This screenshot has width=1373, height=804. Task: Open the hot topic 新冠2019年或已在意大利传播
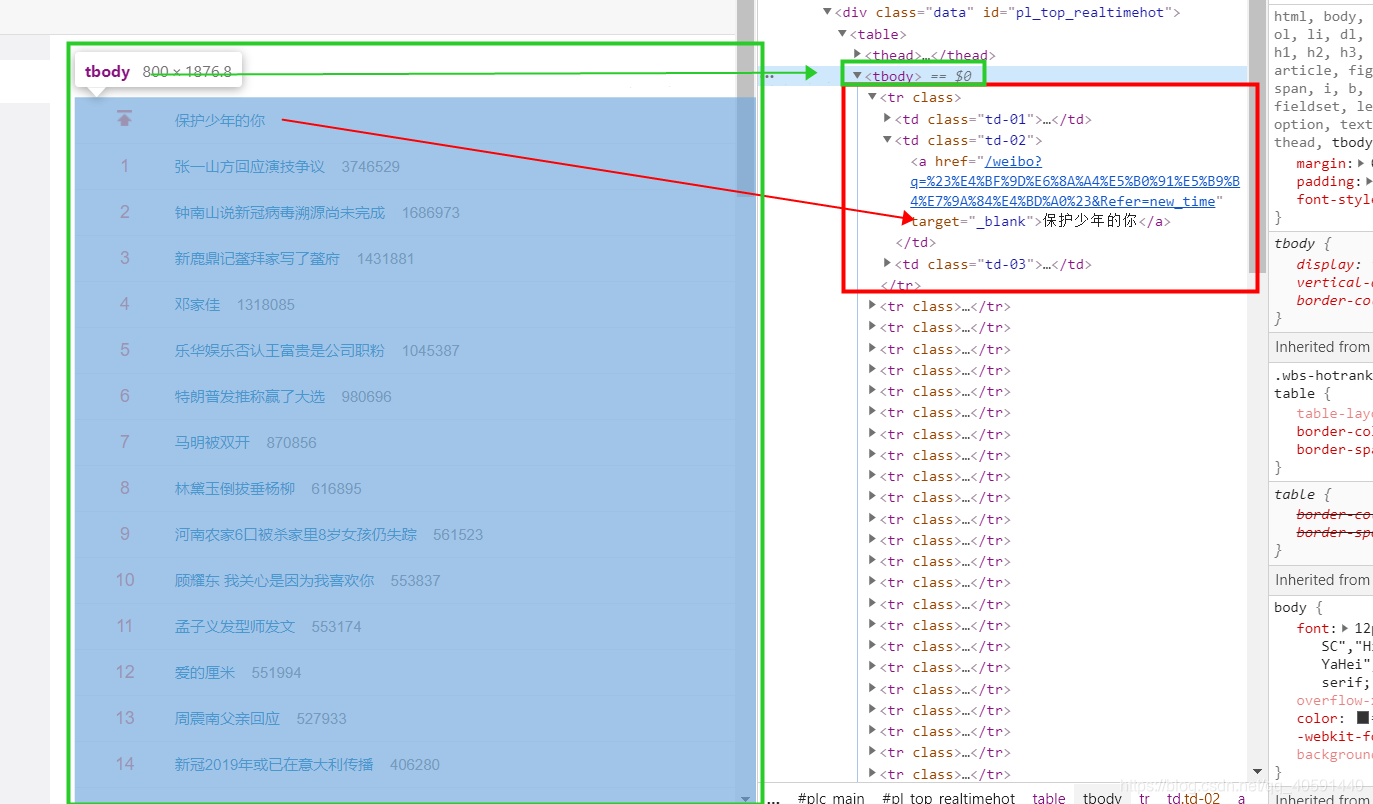(x=274, y=764)
